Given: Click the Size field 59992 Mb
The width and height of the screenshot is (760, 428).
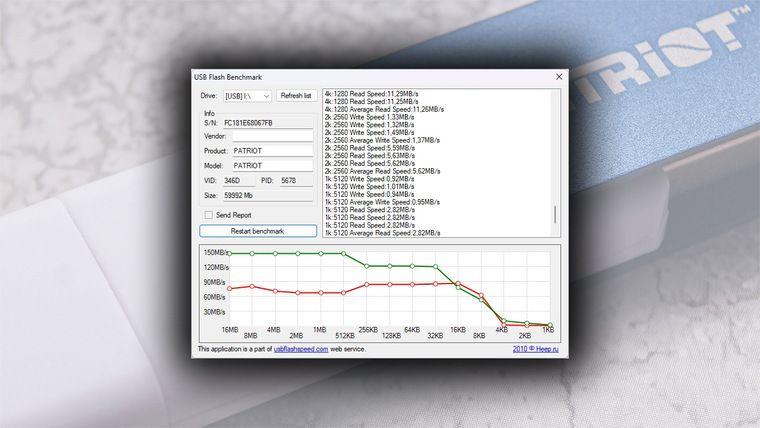Looking at the screenshot, I should tap(268, 196).
